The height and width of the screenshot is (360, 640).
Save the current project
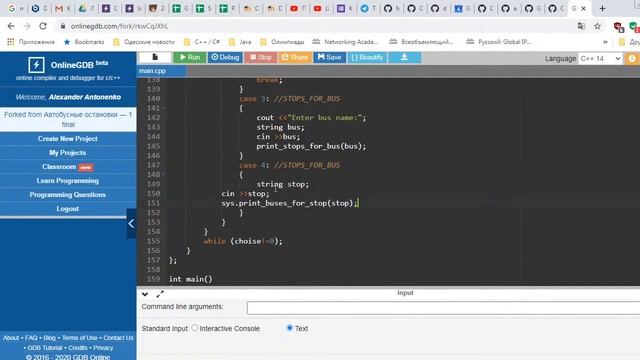pyautogui.click(x=329, y=57)
